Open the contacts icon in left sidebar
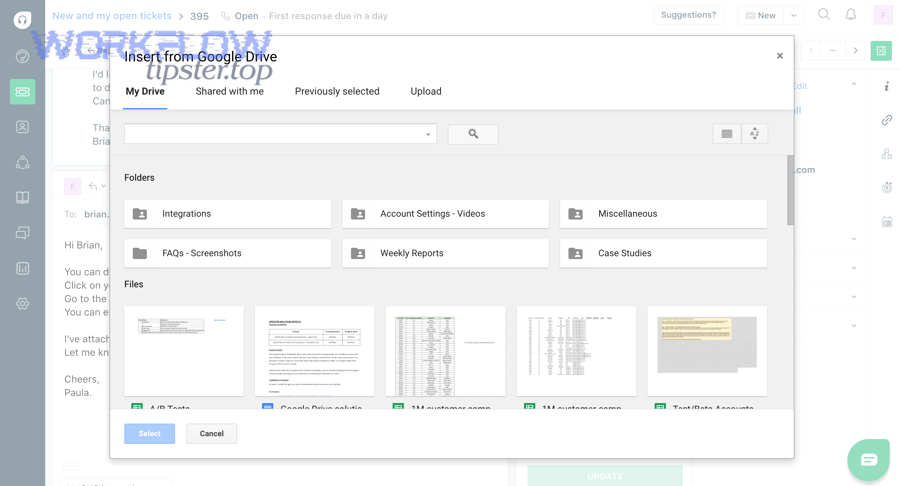 pos(22,127)
